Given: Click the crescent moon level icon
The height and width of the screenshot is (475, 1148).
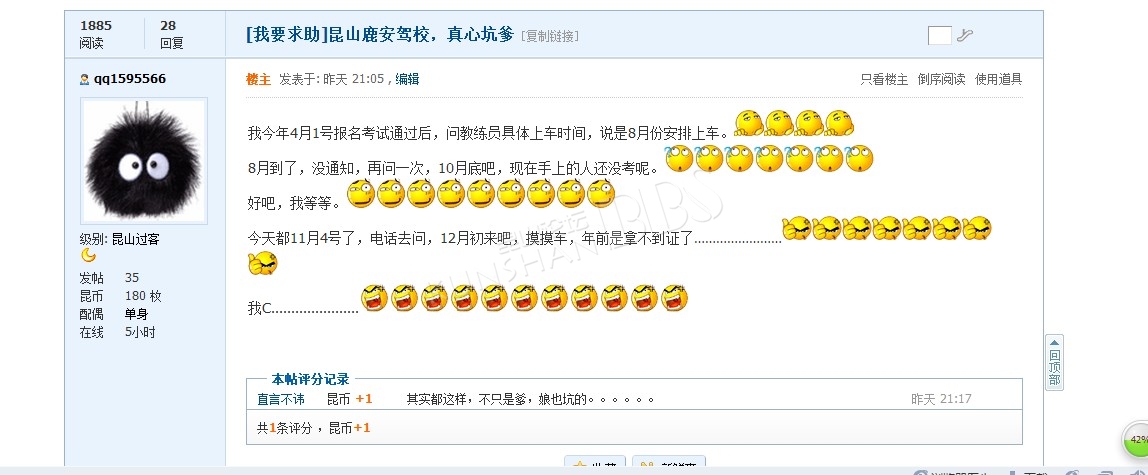Looking at the screenshot, I should [x=88, y=255].
